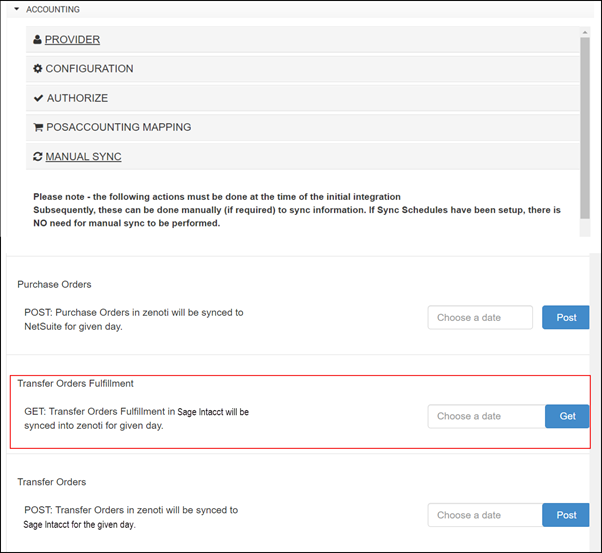The height and width of the screenshot is (553, 602).
Task: Click the 'GET: Transfer Orders Fulfillment' description
Action: click(x=136, y=419)
